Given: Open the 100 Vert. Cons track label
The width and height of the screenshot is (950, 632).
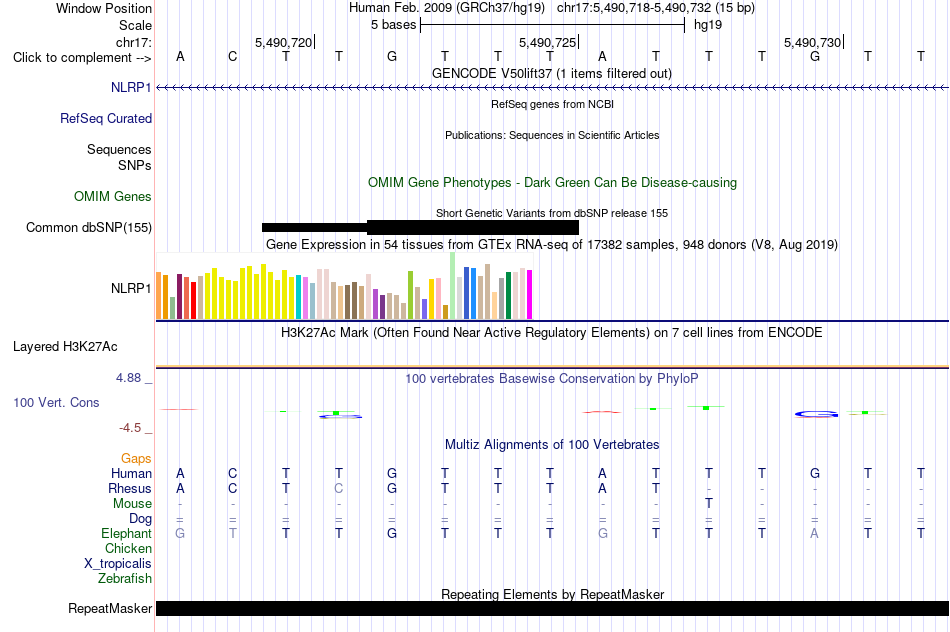Looking at the screenshot, I should click(56, 402).
